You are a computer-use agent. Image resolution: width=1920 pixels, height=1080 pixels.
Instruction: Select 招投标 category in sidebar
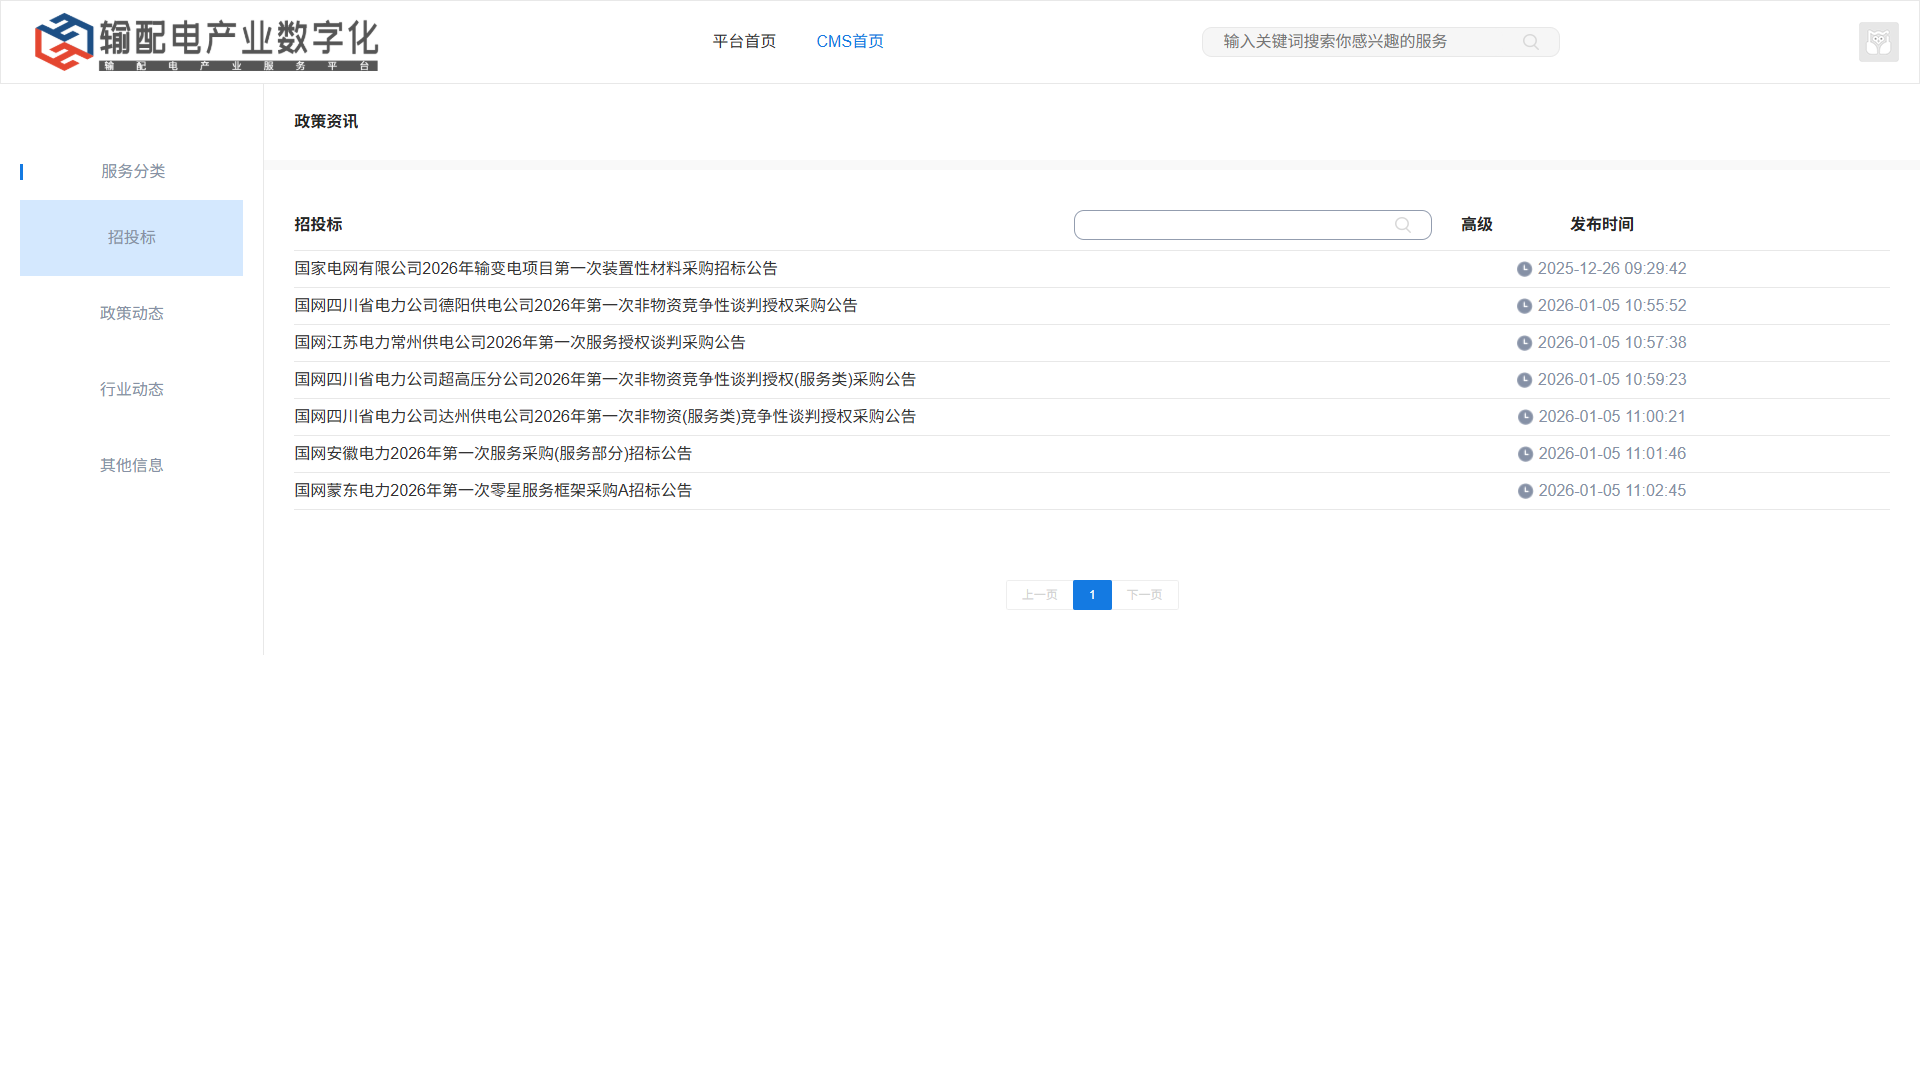pos(131,238)
